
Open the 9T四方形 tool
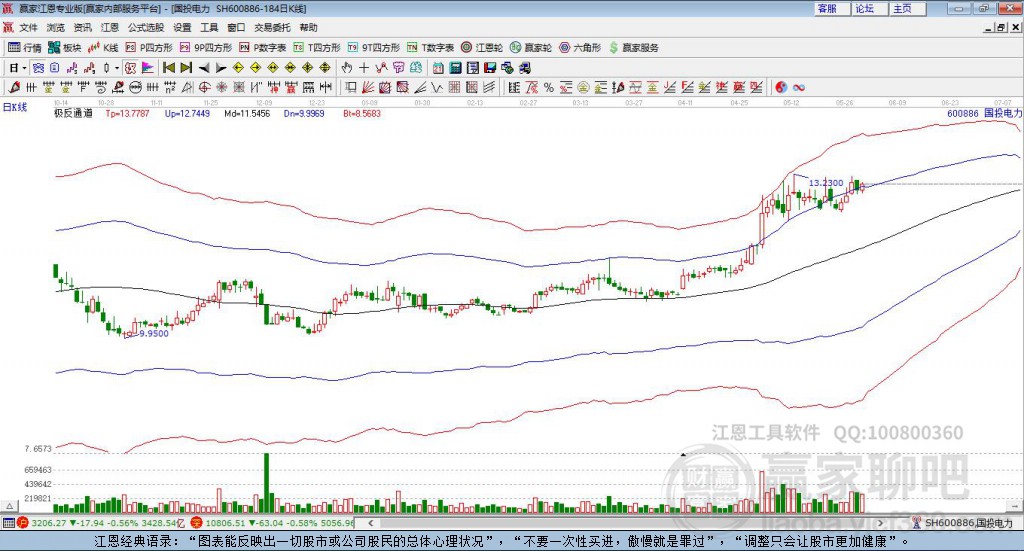click(x=374, y=48)
